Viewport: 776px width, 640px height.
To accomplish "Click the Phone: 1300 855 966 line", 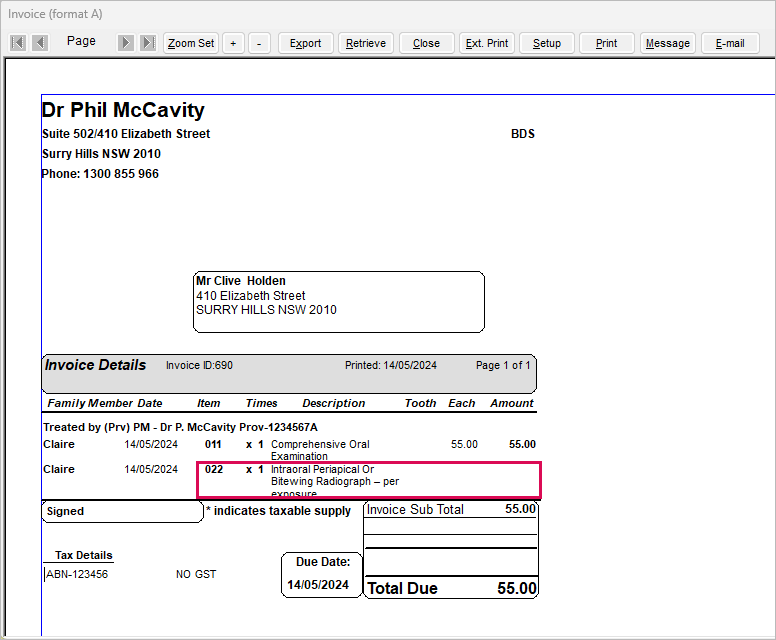I will 100,174.
